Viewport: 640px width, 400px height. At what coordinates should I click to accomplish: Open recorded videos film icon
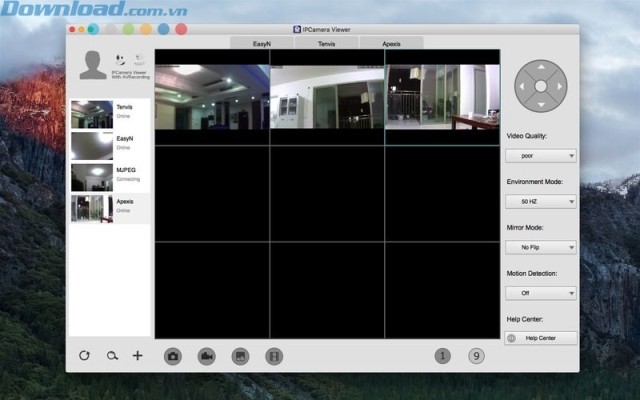274,356
